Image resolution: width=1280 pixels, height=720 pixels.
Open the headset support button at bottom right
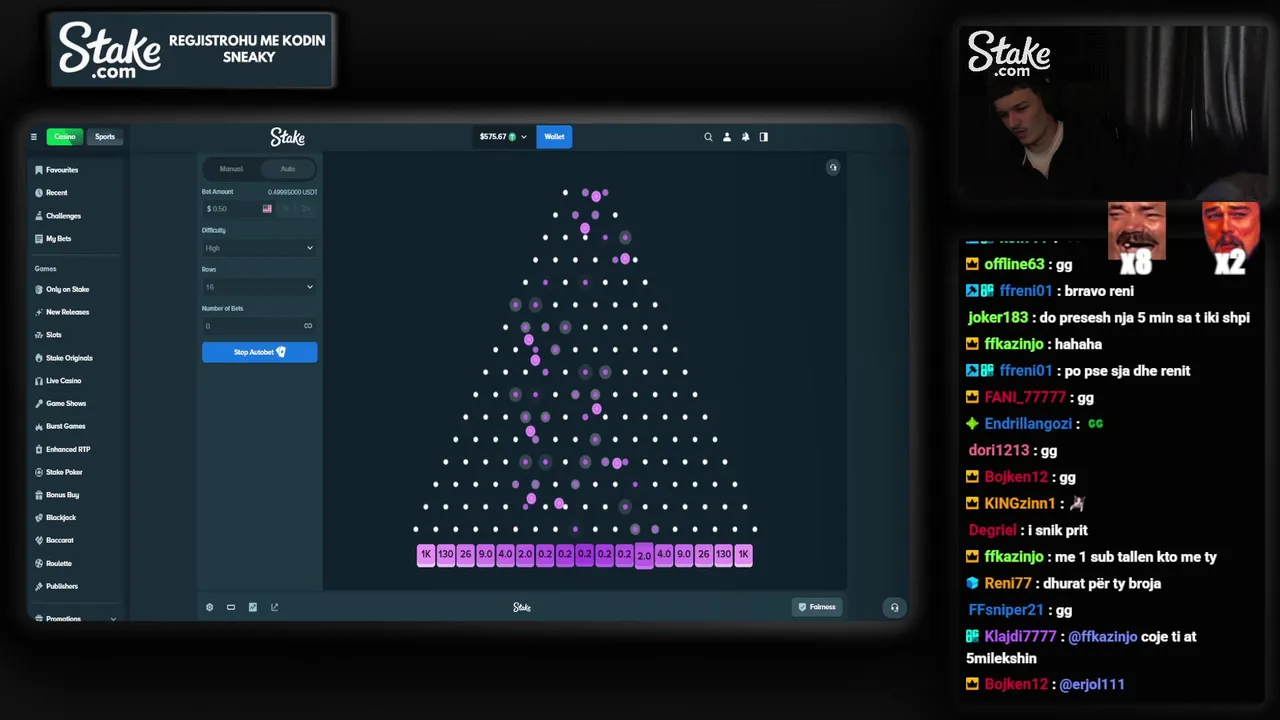(x=894, y=607)
